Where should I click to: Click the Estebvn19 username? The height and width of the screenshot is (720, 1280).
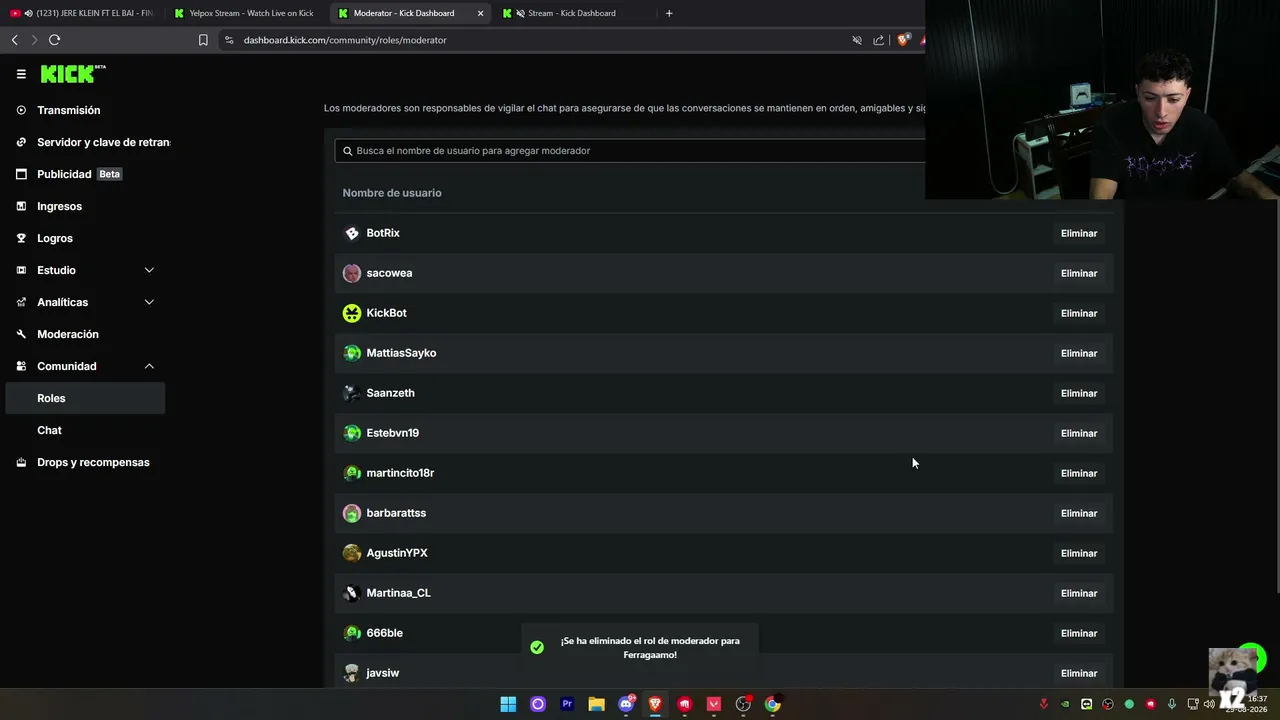pos(392,433)
